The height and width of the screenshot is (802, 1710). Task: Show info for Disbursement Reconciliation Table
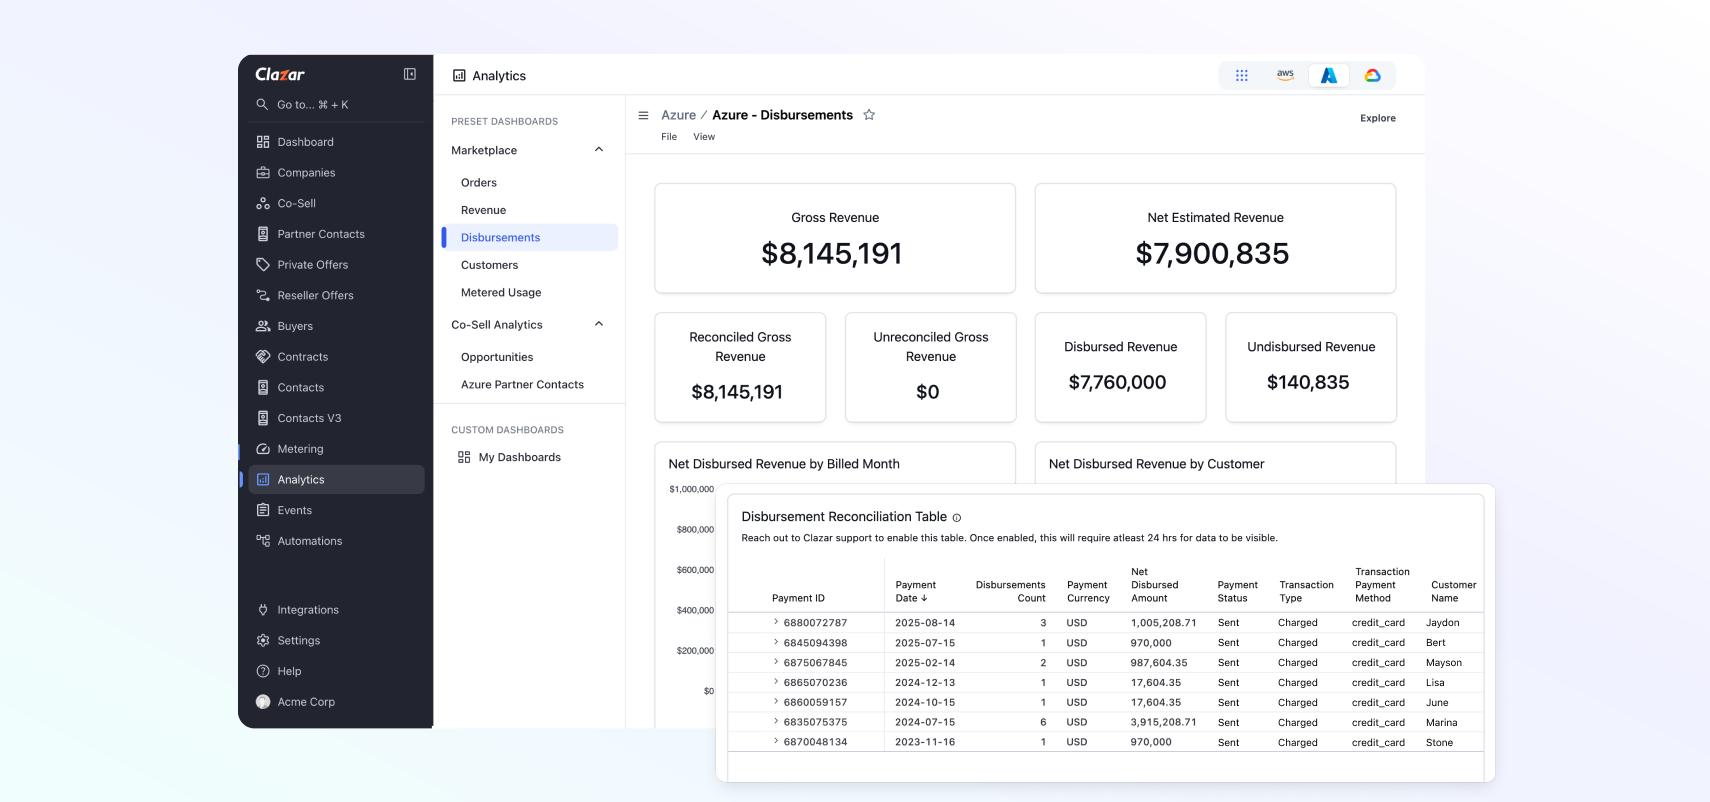[956, 518]
